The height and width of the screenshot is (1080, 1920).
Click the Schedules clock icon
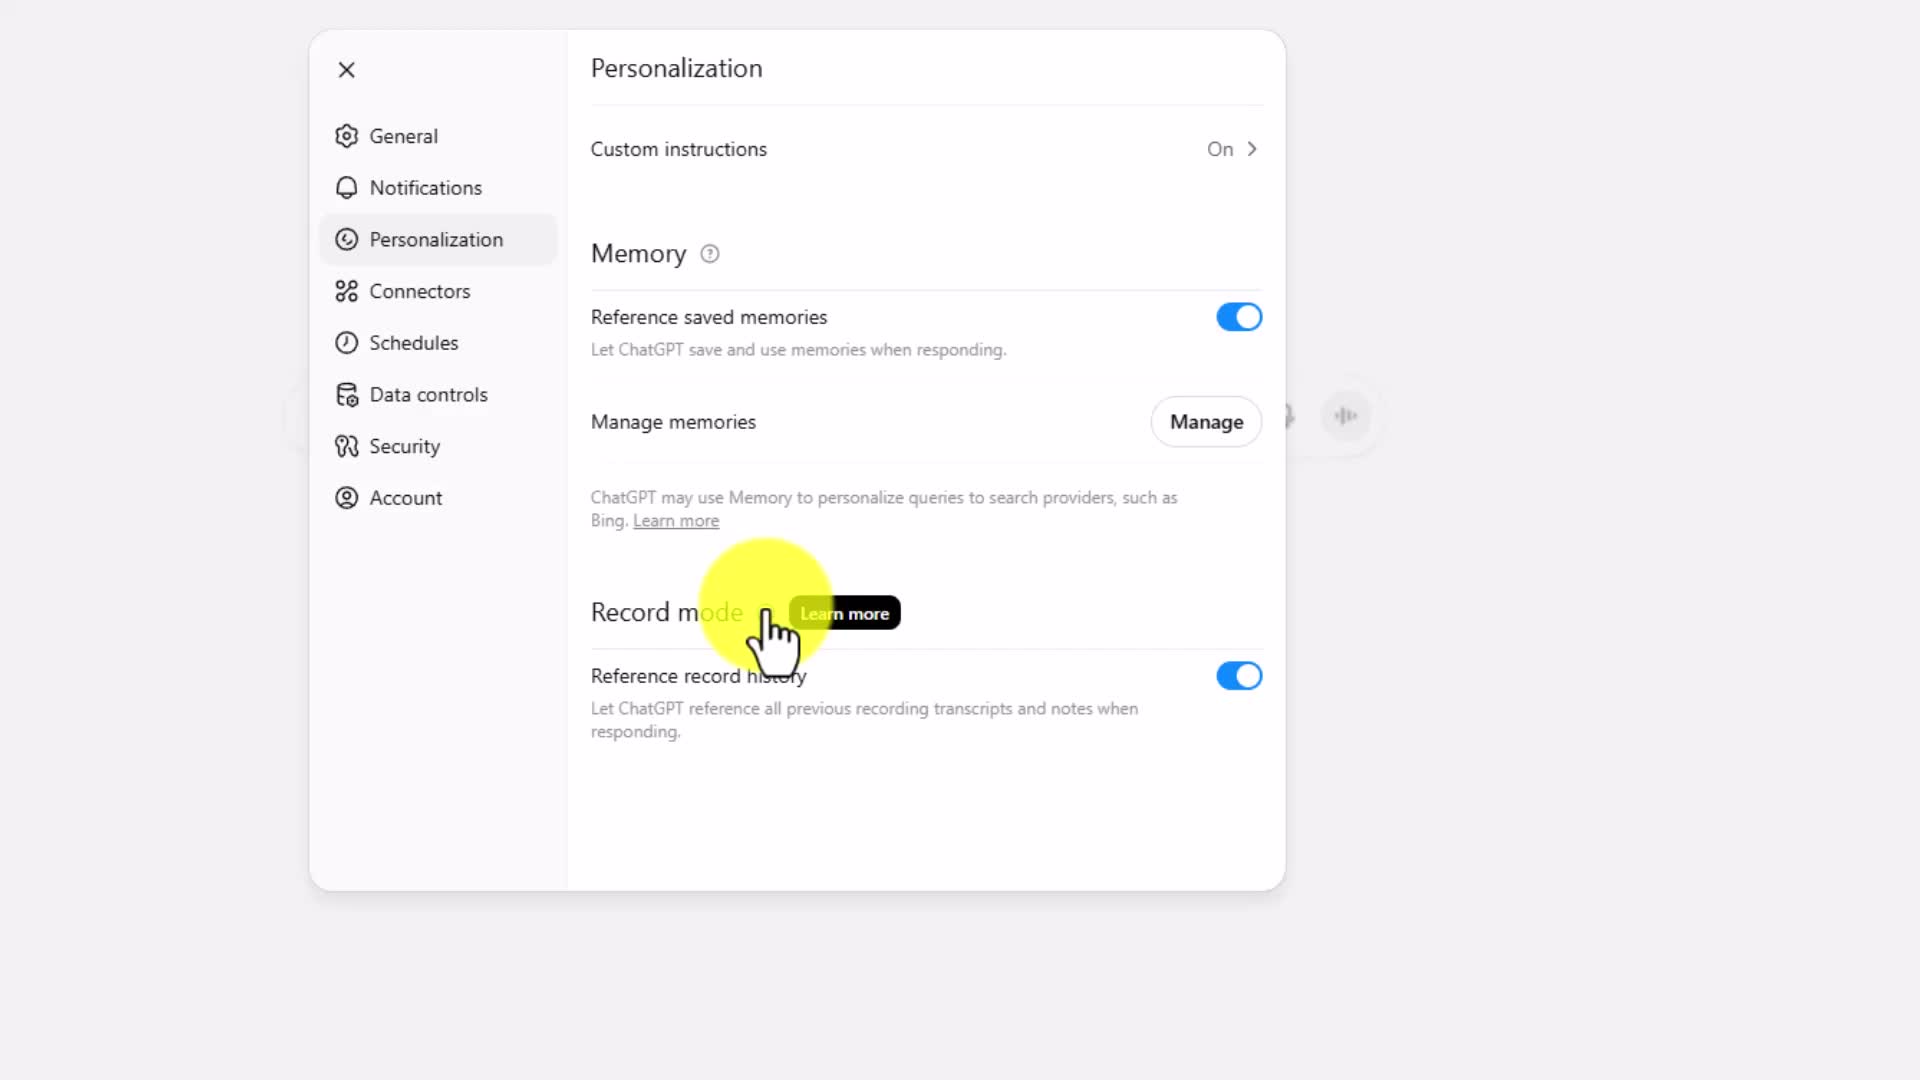tap(346, 343)
